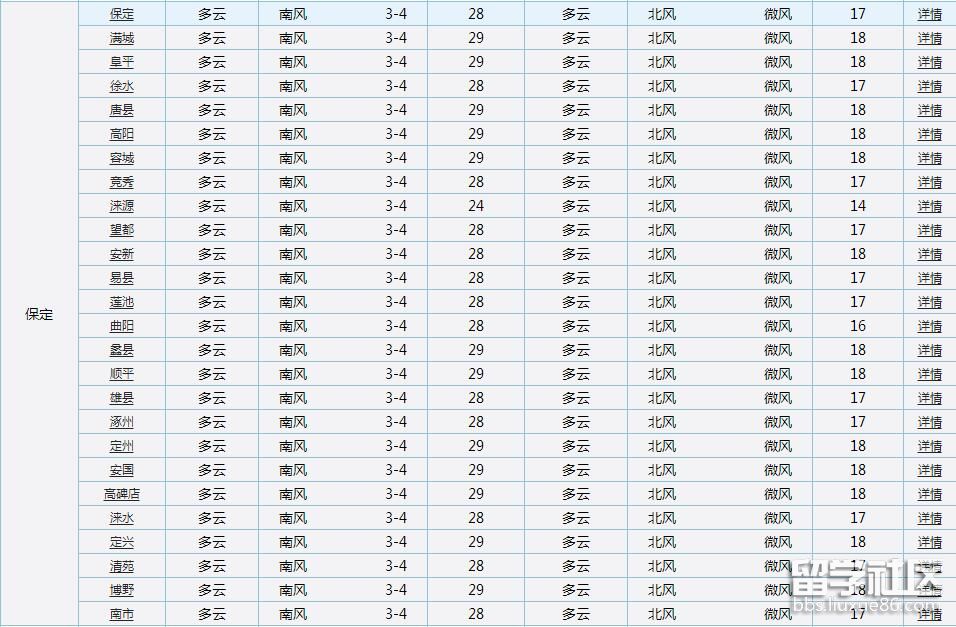Open the 安新 weather page
The image size is (956, 627).
pyautogui.click(x=120, y=254)
